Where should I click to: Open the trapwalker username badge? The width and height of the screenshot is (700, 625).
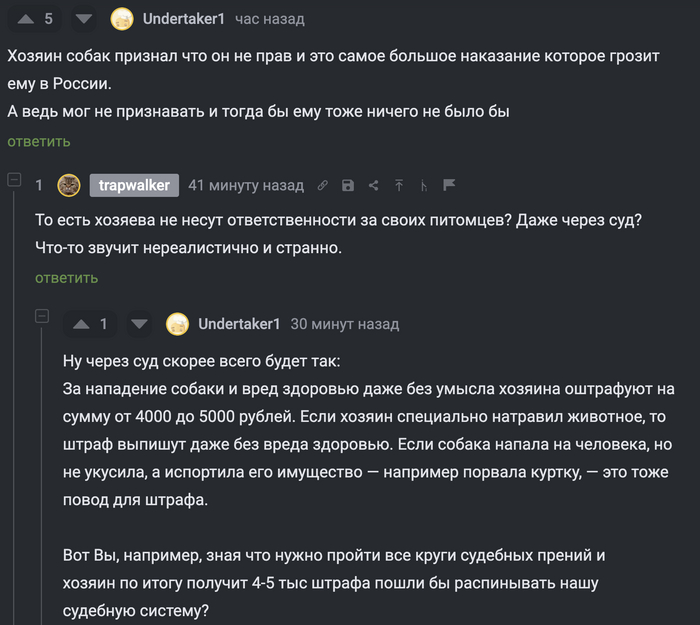134,185
